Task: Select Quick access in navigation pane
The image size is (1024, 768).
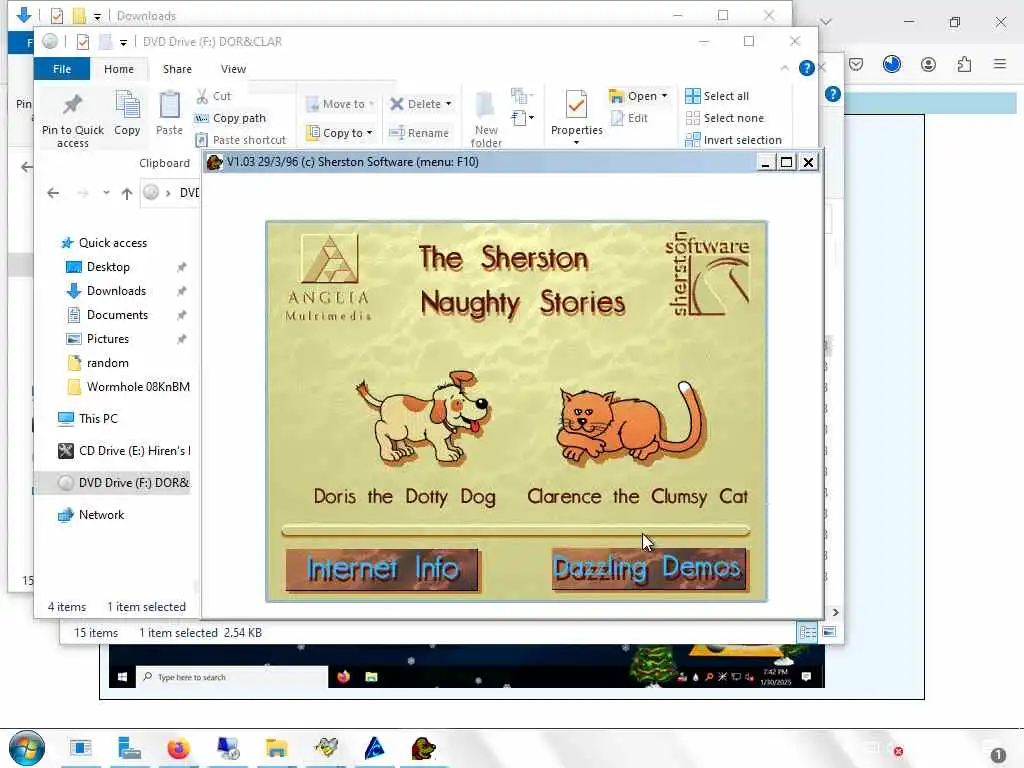Action: pos(104,243)
